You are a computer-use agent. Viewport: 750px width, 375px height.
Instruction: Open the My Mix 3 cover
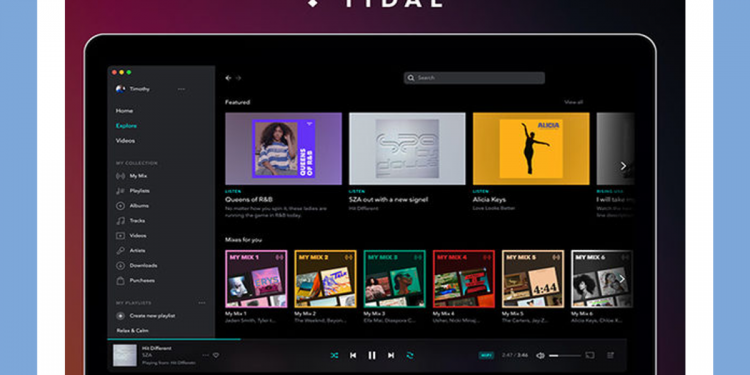click(x=395, y=279)
